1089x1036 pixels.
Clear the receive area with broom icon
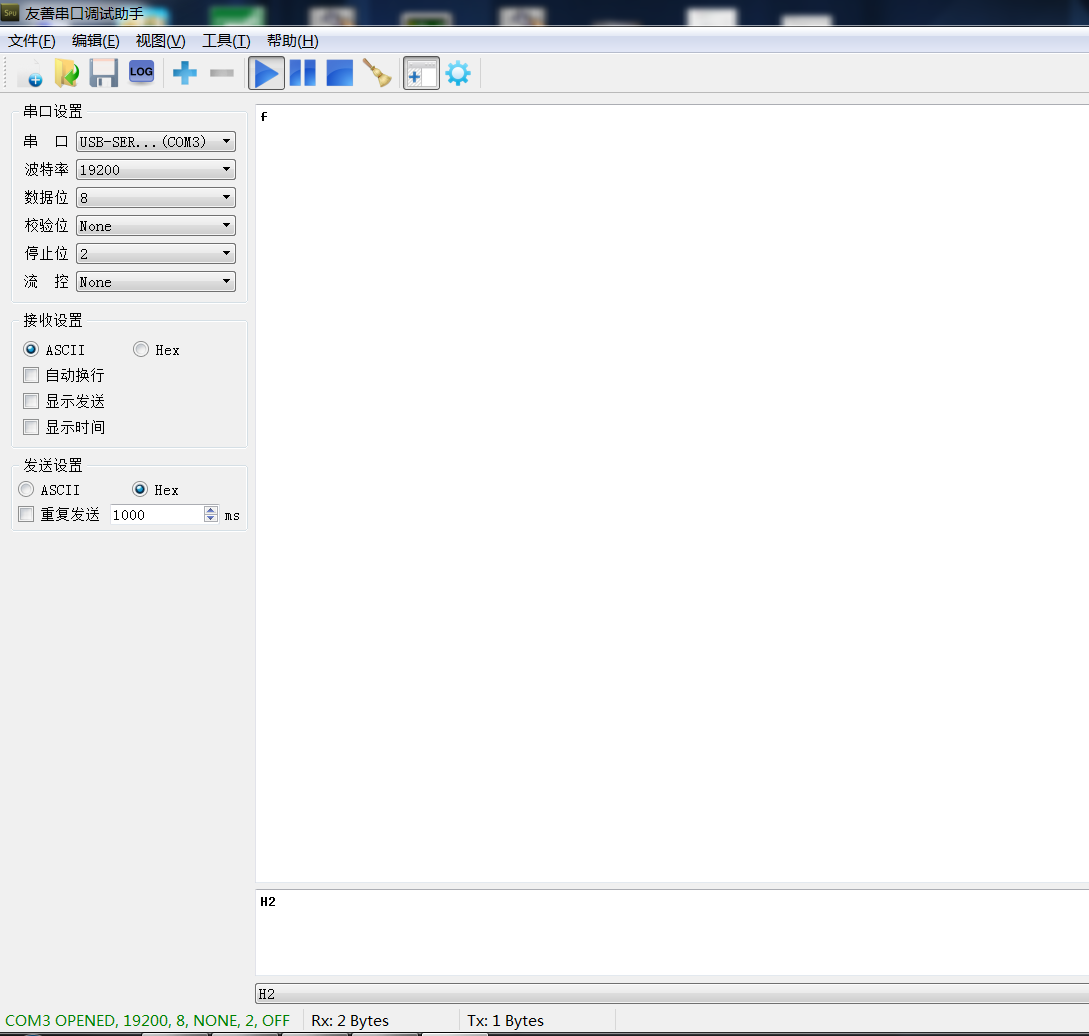(x=377, y=73)
